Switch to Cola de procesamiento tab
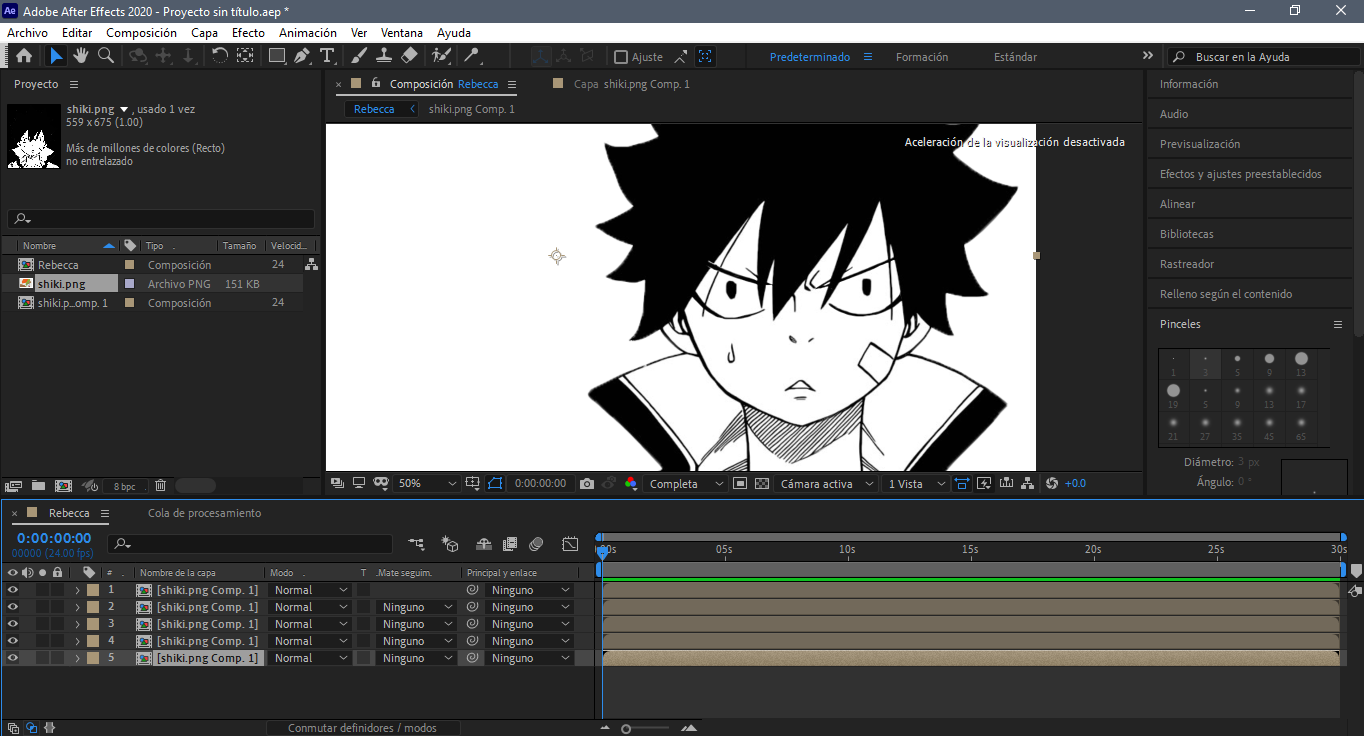 pyautogui.click(x=204, y=513)
